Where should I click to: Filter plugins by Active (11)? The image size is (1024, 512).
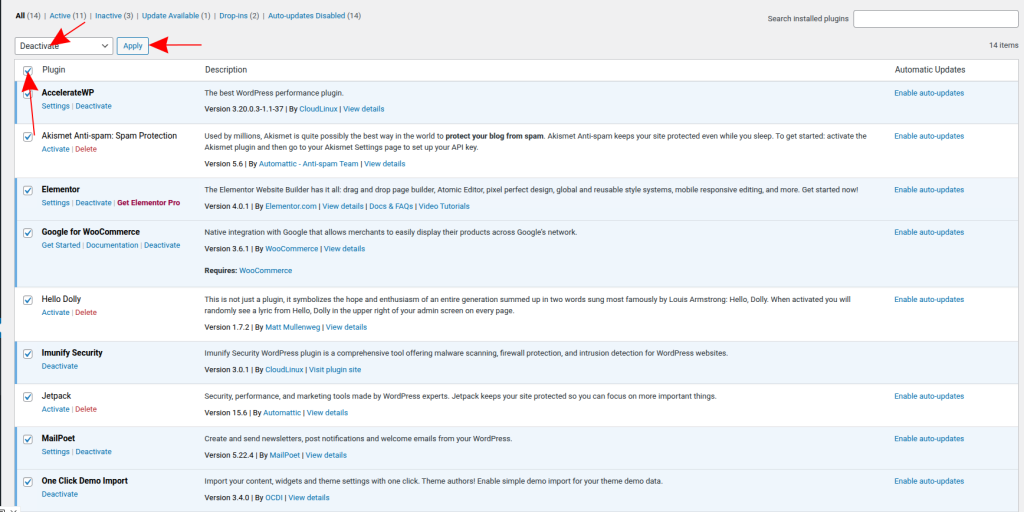pos(68,16)
